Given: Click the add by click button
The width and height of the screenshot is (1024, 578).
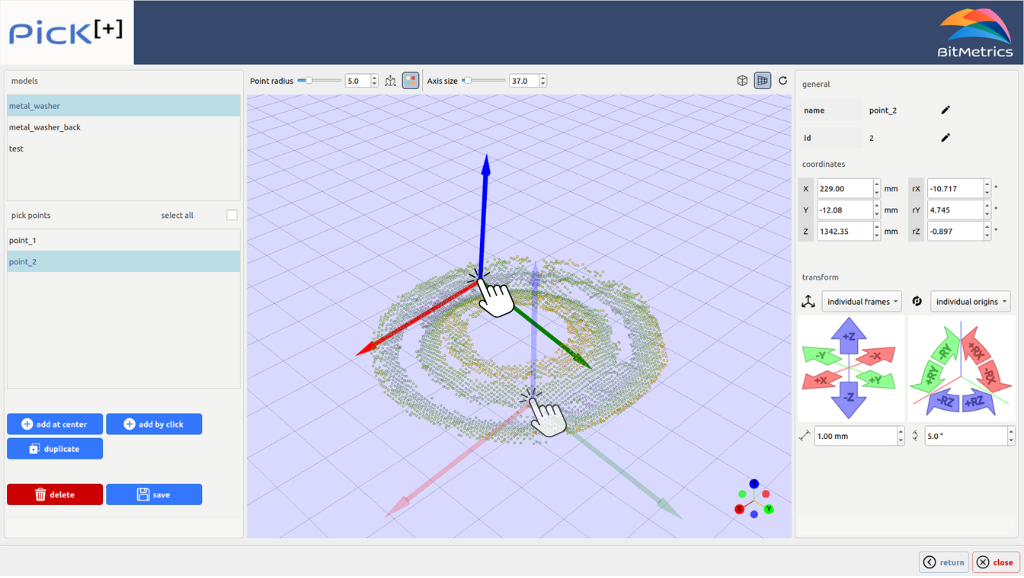Looking at the screenshot, I should [x=154, y=425].
